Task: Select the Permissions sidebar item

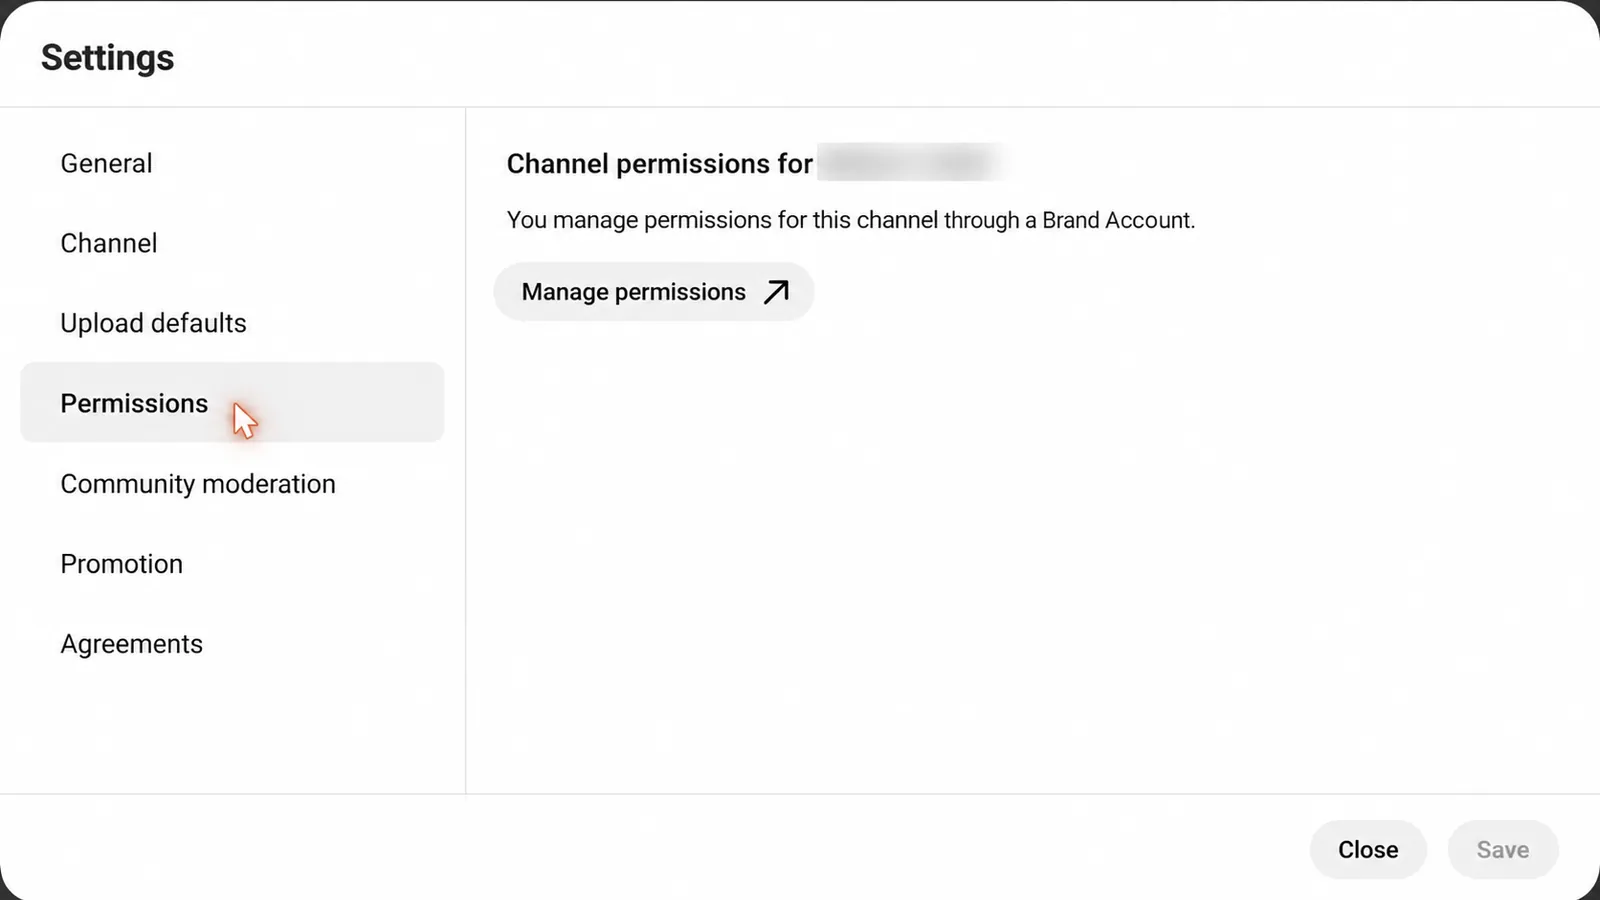Action: click(x=232, y=402)
